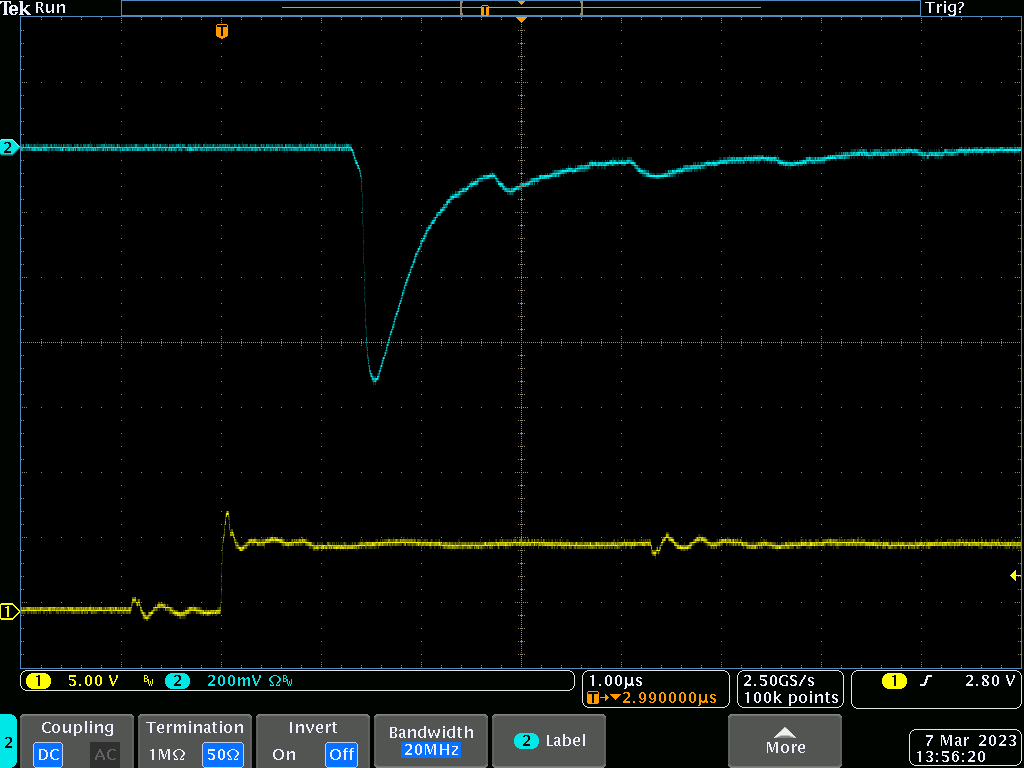The image size is (1024, 768).
Task: Expand the More menu options
Action: tap(785, 741)
